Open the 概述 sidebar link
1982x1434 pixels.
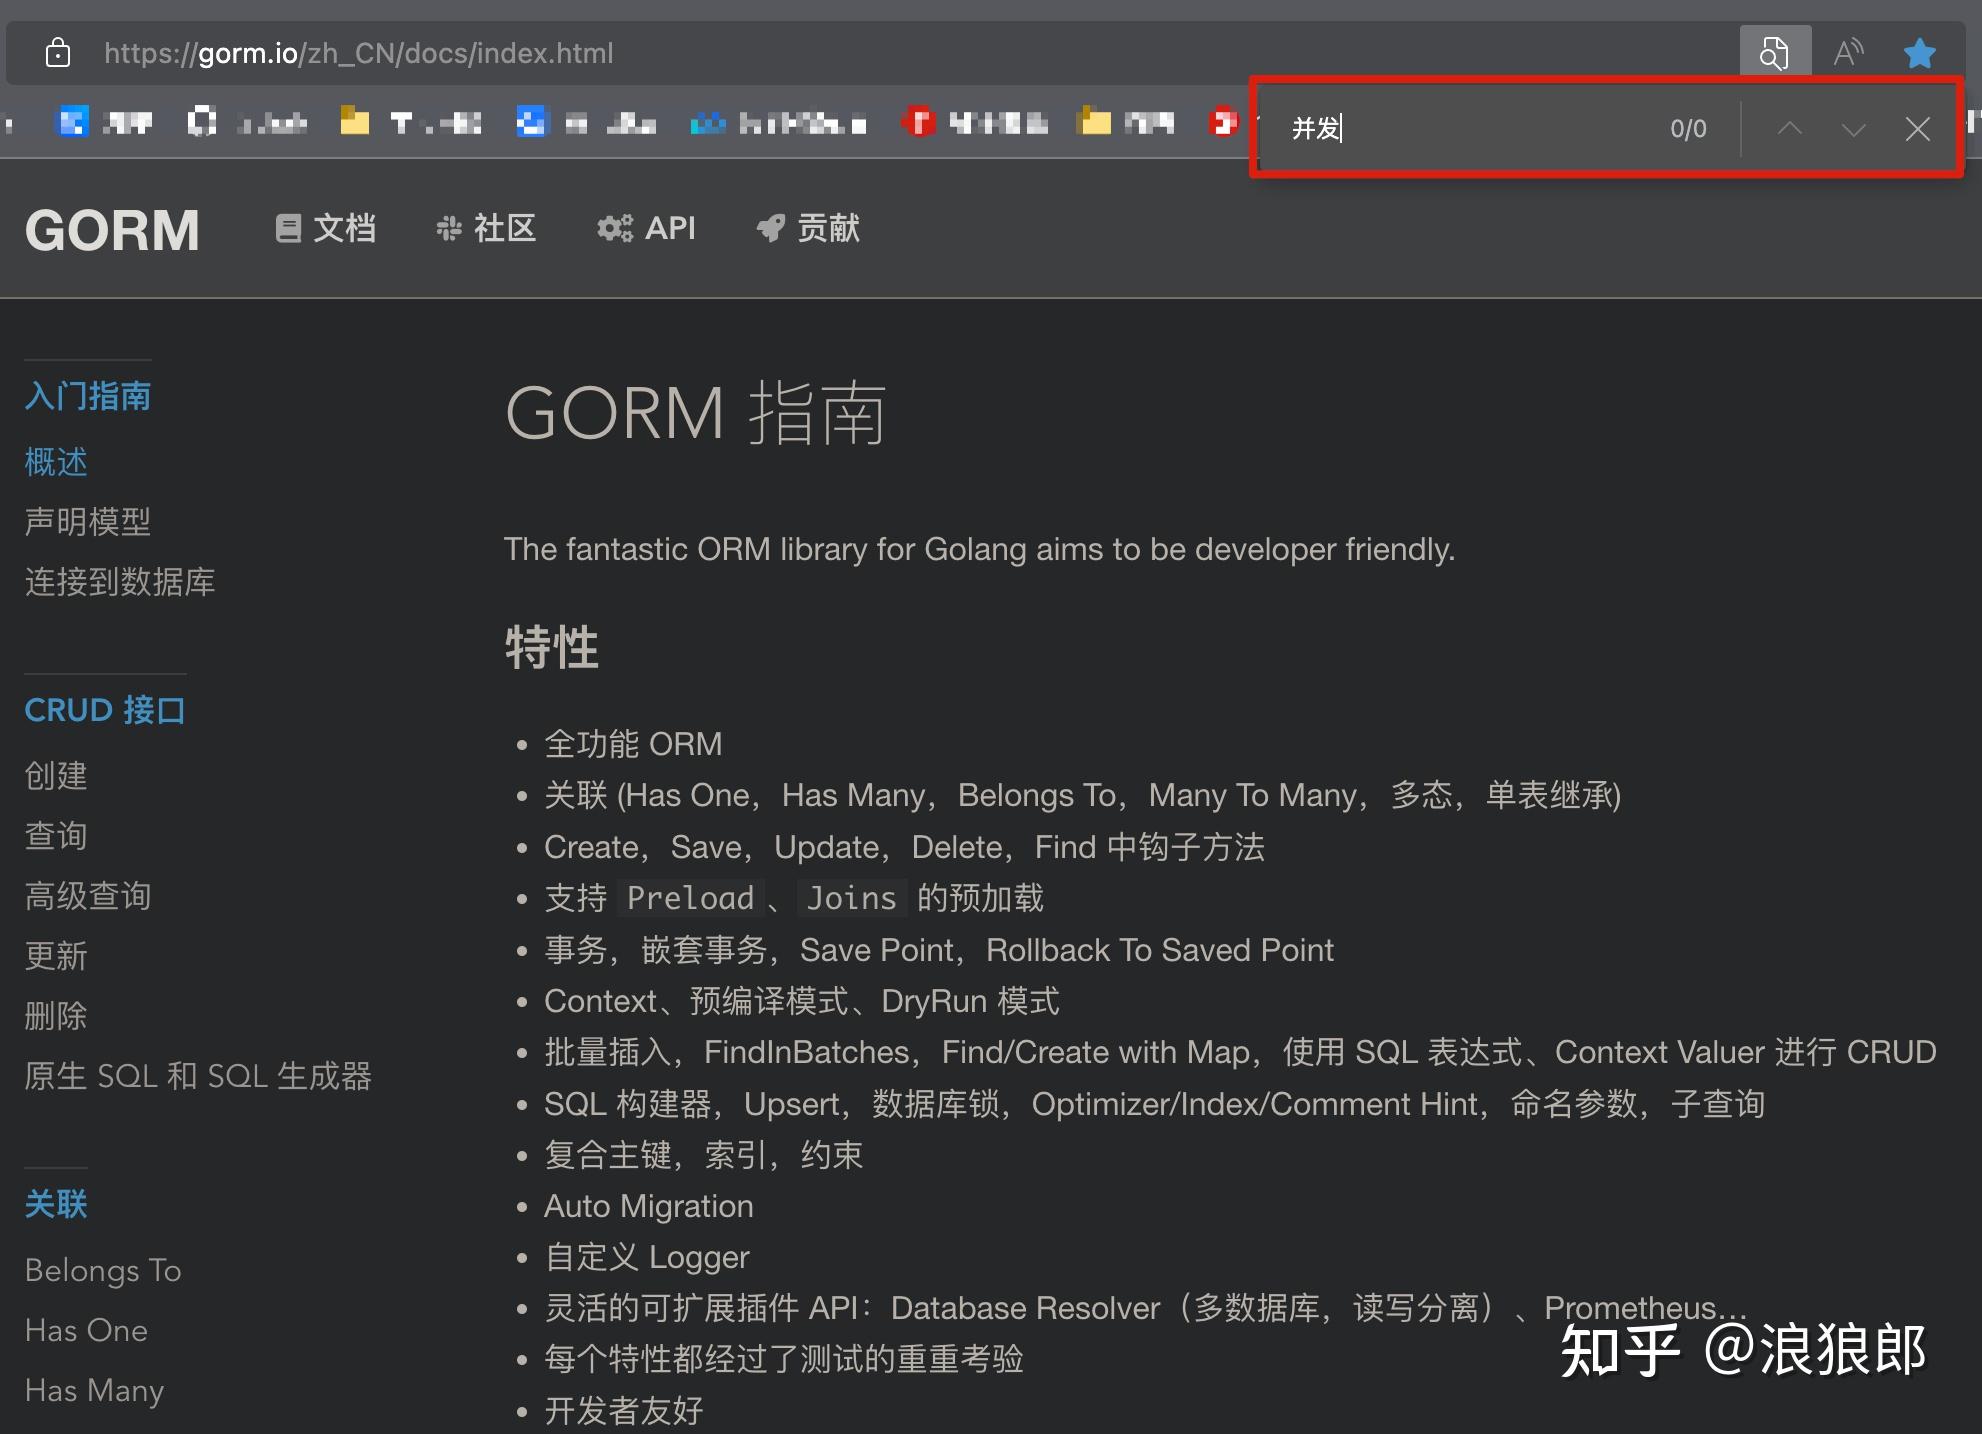(x=55, y=462)
